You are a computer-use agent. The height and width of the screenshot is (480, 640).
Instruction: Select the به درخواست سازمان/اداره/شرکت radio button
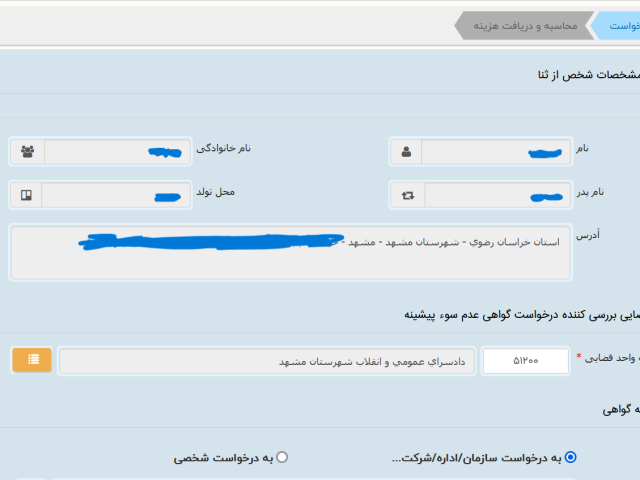[x=571, y=457]
